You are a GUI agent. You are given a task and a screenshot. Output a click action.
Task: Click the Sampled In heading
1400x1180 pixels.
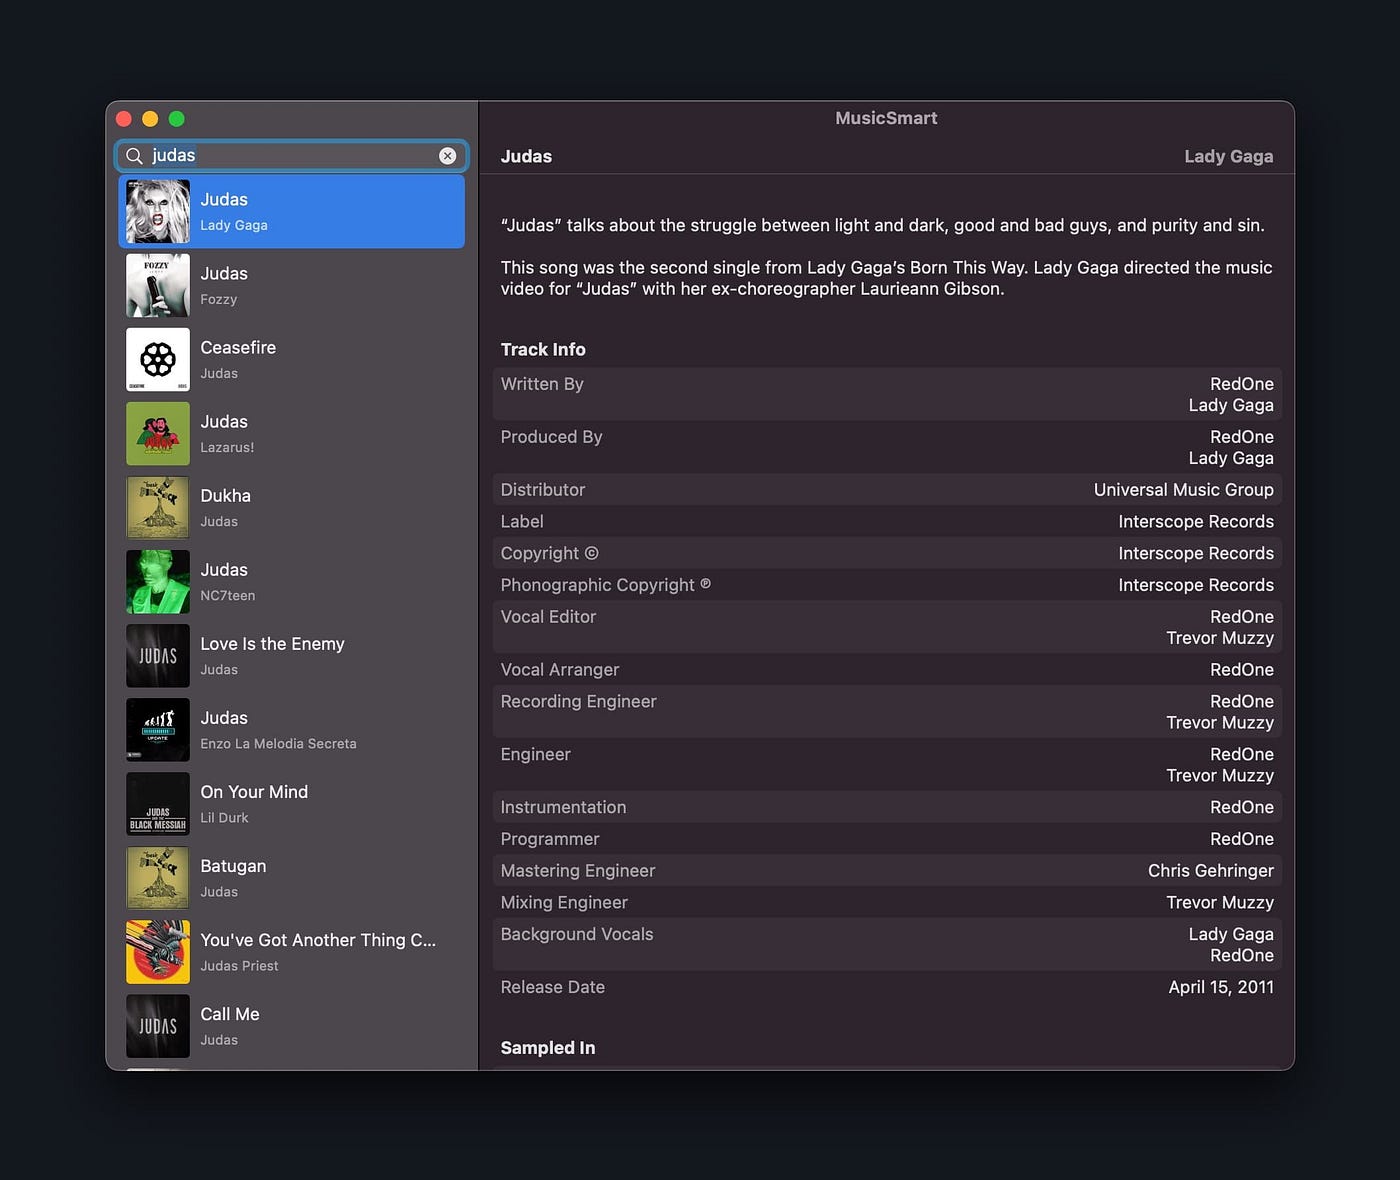pyautogui.click(x=548, y=1048)
